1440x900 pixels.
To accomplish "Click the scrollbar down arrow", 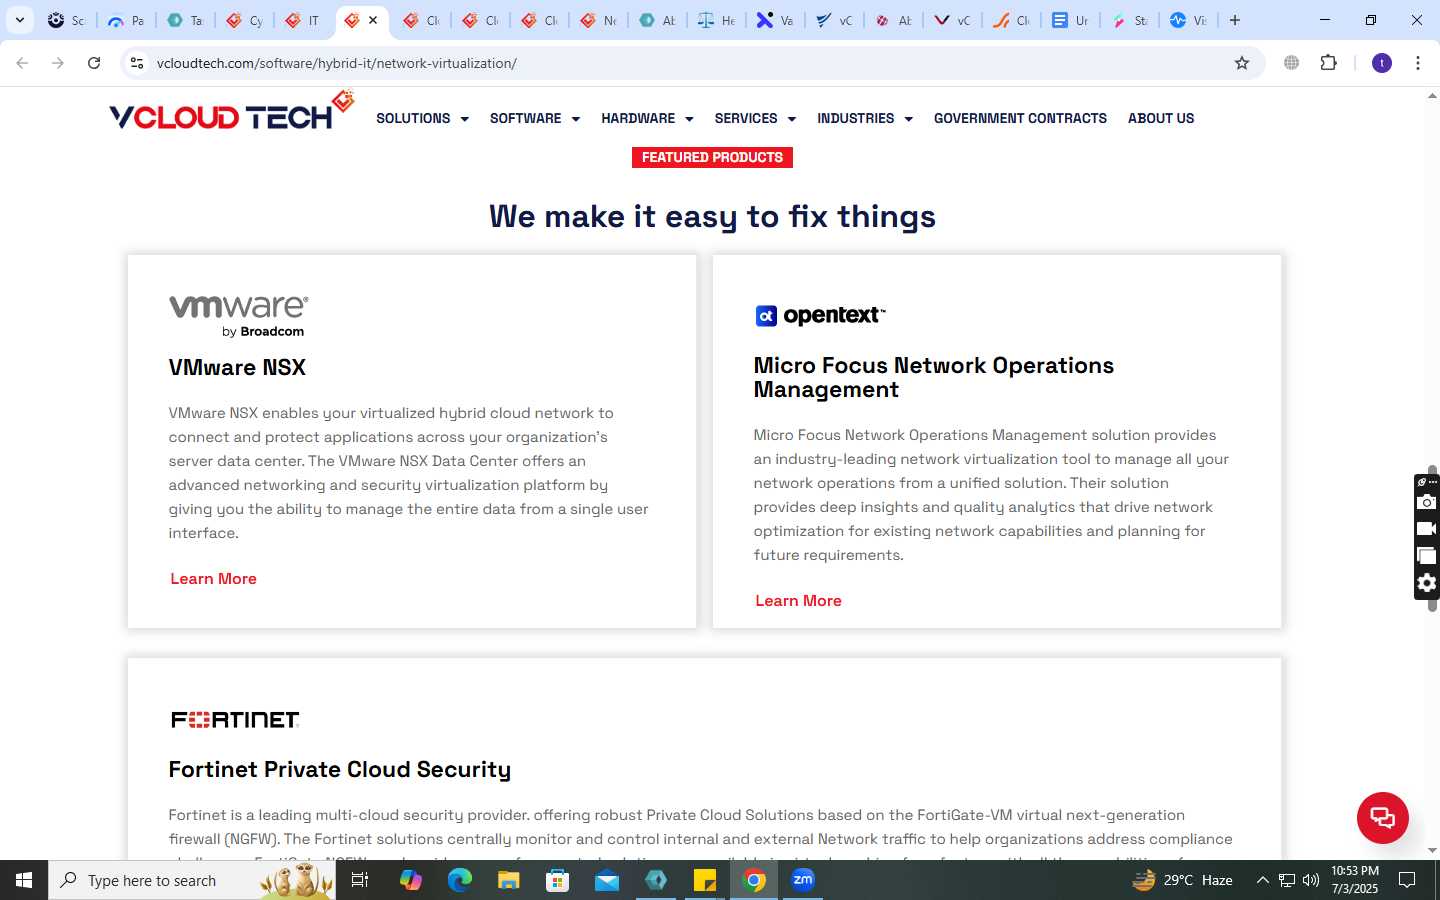I will pyautogui.click(x=1432, y=851).
